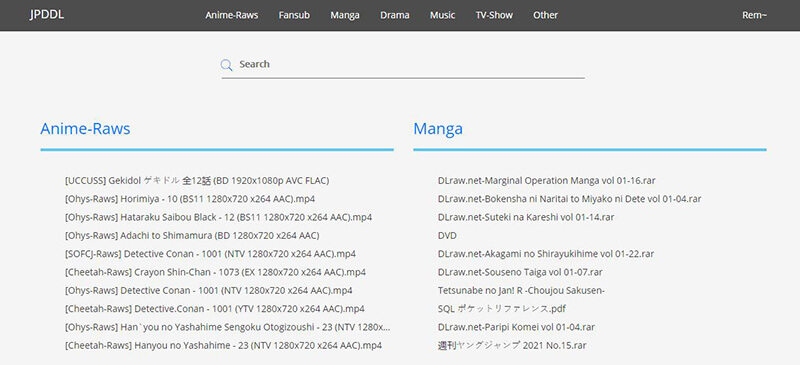Image resolution: width=800 pixels, height=365 pixels.
Task: Open the [UCCUSS] Gekidol BD entry
Action: coord(197,181)
